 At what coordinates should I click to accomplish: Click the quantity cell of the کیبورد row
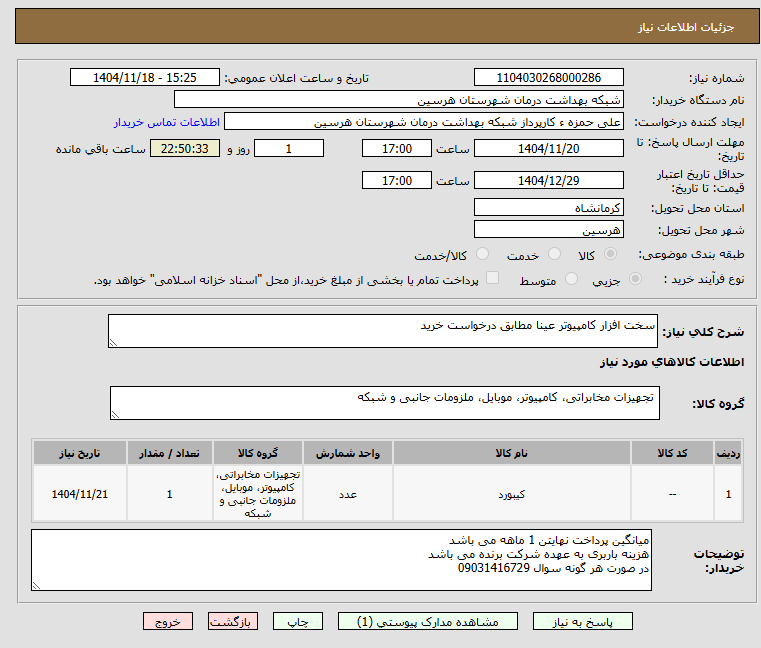[x=169, y=494]
